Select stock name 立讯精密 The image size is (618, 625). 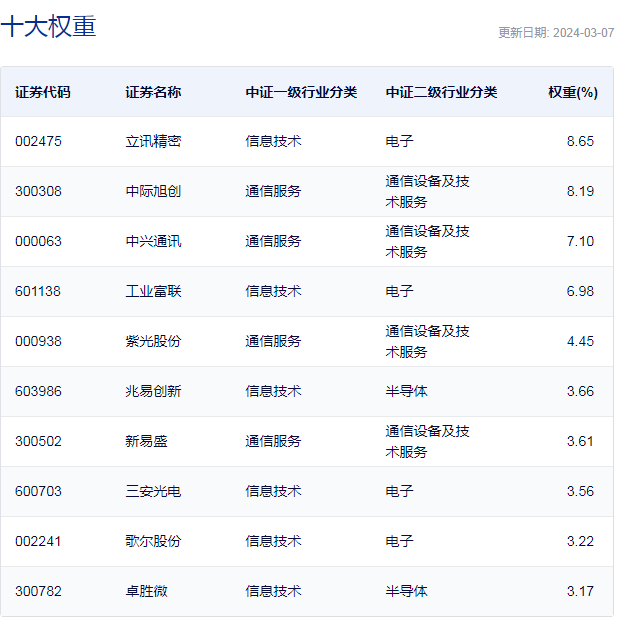tap(153, 141)
